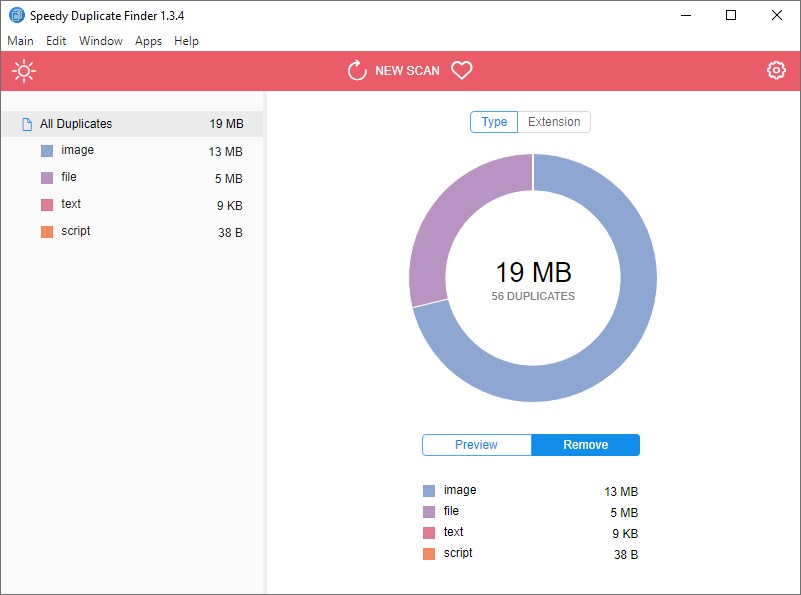Click the refresh arrow icon on New Scan
This screenshot has width=801, height=595.
point(355,70)
